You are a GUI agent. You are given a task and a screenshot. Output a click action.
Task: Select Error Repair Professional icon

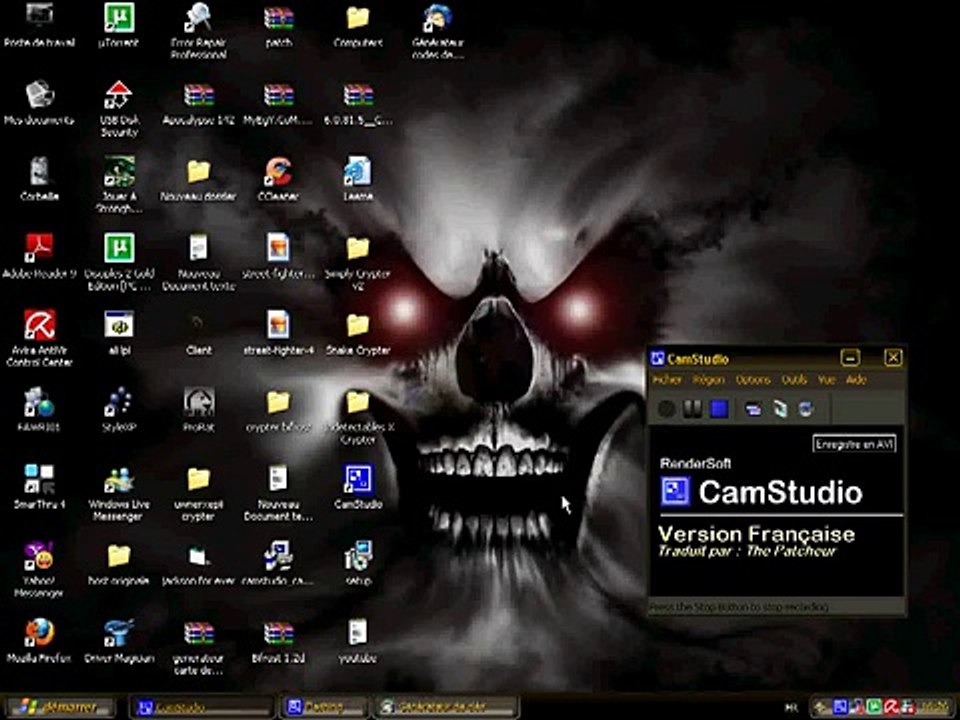[198, 31]
